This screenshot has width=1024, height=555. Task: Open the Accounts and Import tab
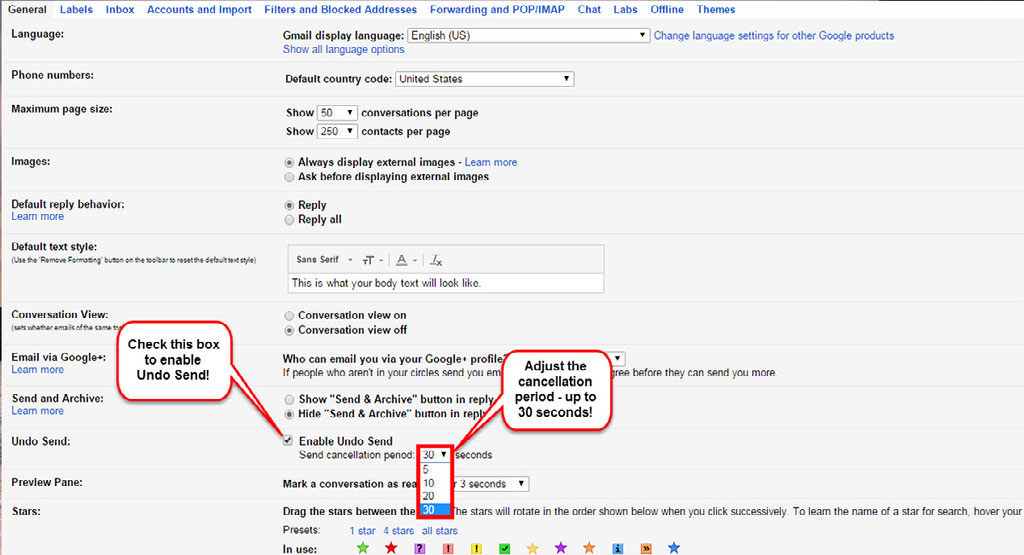tap(199, 10)
